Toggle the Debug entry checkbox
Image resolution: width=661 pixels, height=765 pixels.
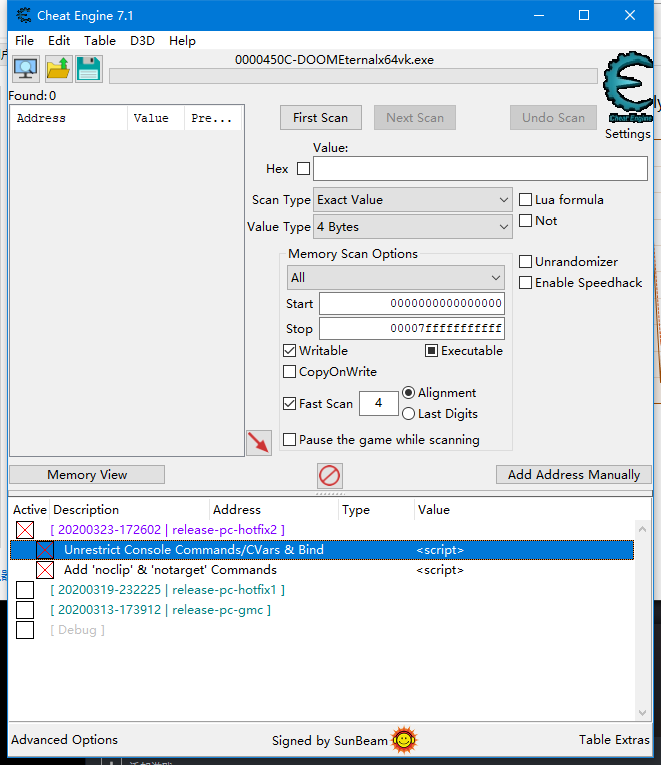click(x=25, y=630)
